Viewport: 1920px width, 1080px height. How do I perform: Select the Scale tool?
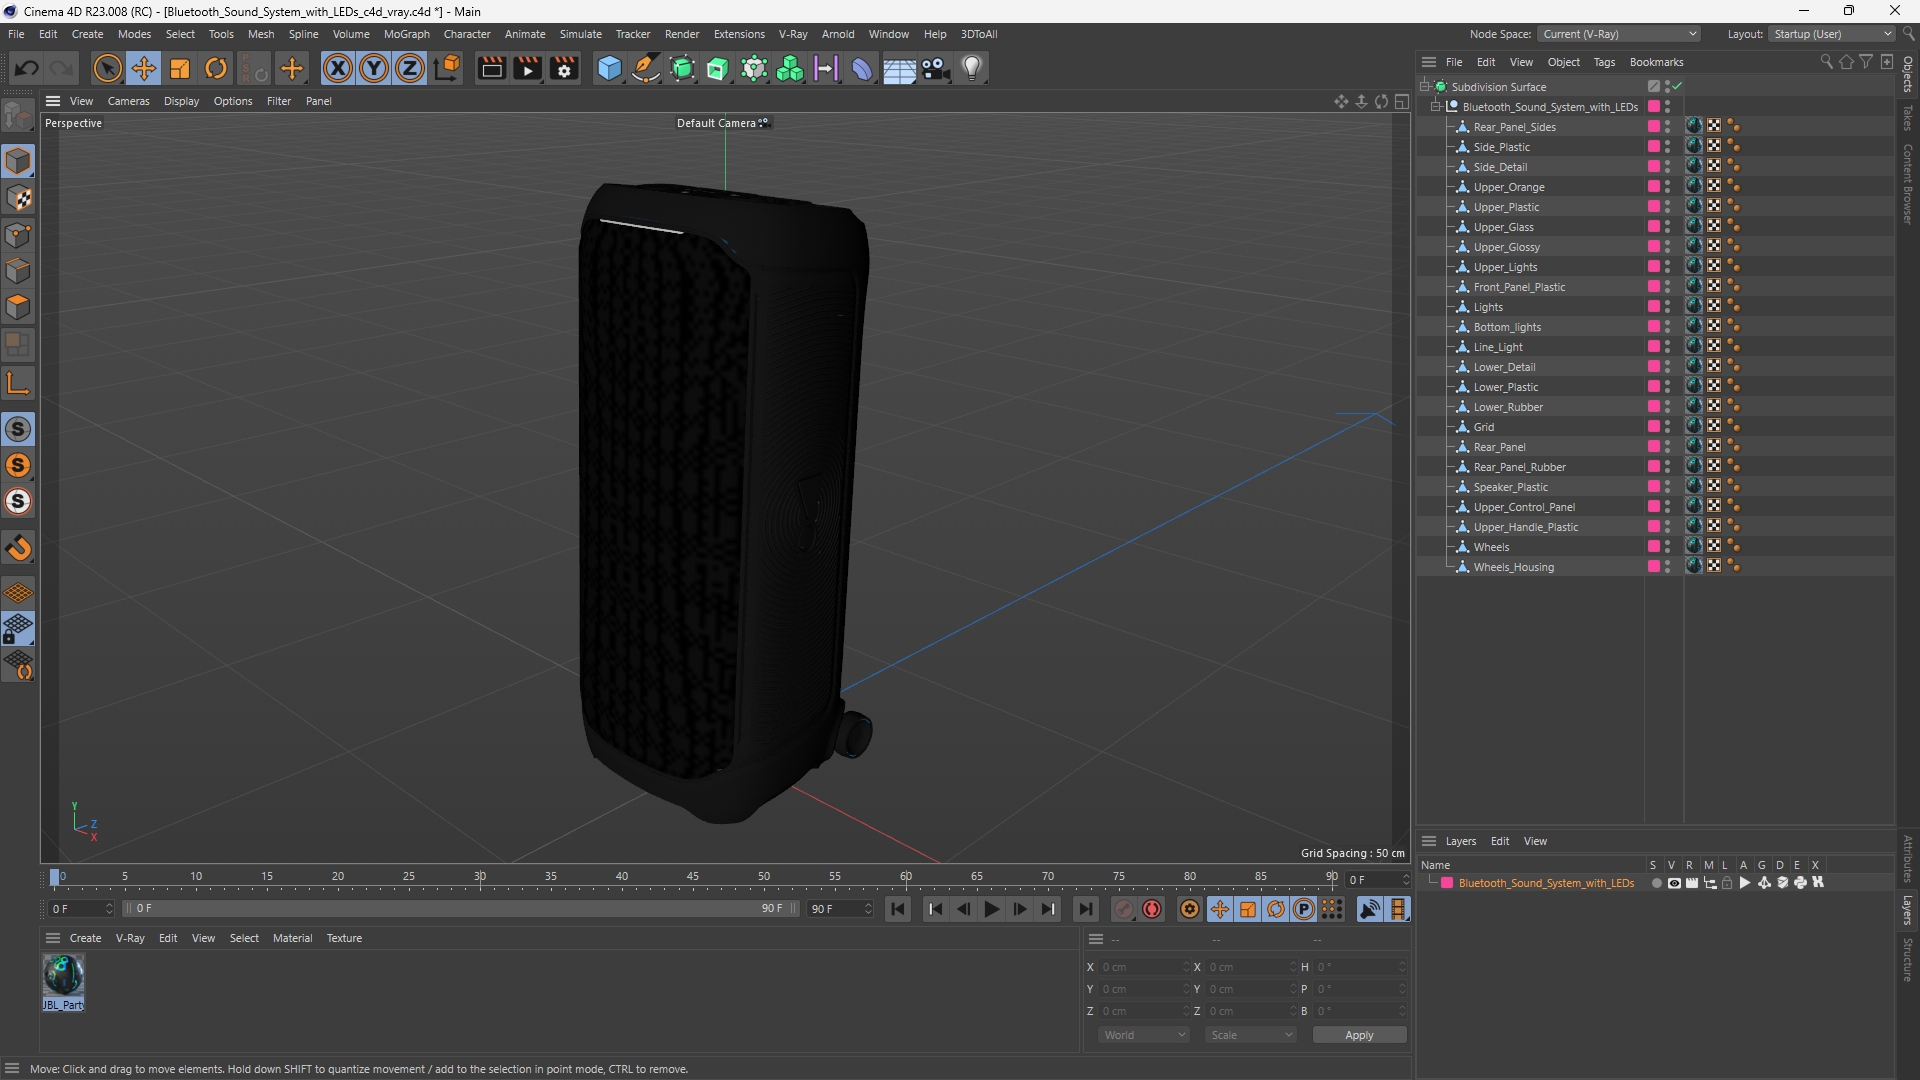pos(180,68)
